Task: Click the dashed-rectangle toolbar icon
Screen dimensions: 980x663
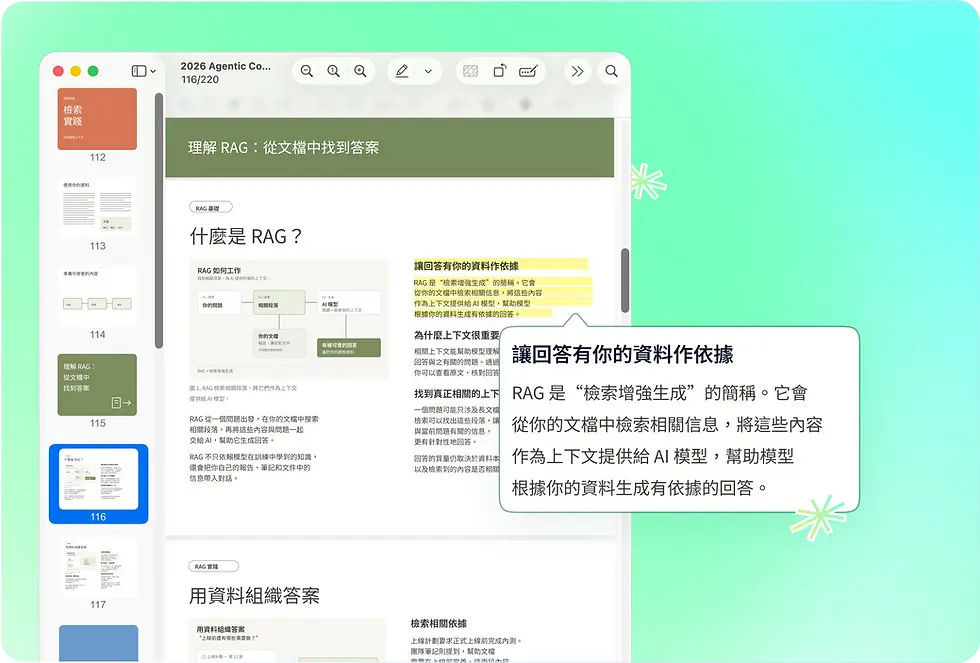Action: pos(471,71)
